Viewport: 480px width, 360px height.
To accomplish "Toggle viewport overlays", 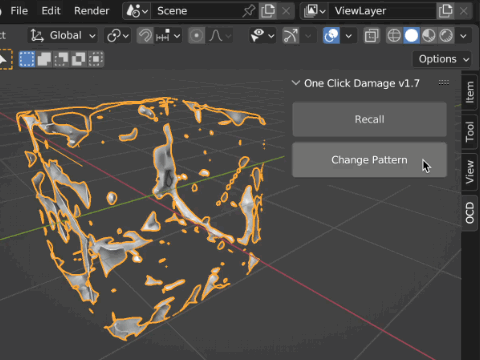I will (x=331, y=35).
